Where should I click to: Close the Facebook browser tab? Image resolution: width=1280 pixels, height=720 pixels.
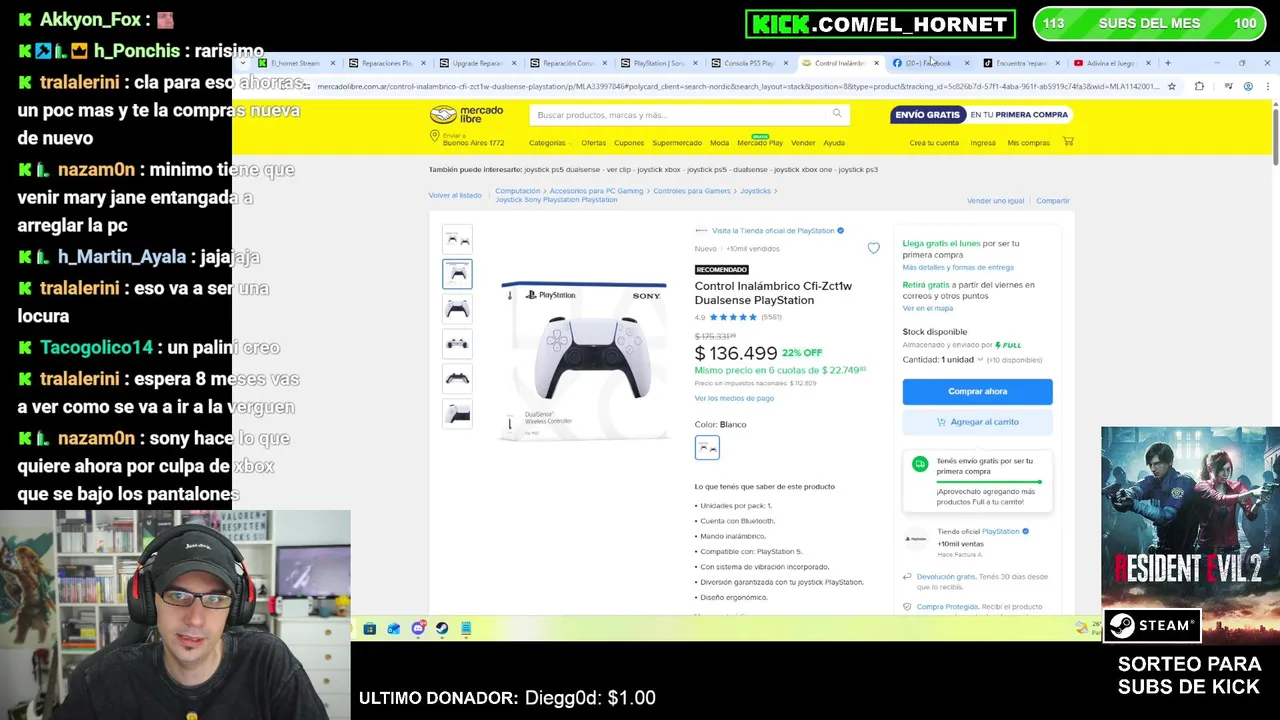click(x=966, y=63)
